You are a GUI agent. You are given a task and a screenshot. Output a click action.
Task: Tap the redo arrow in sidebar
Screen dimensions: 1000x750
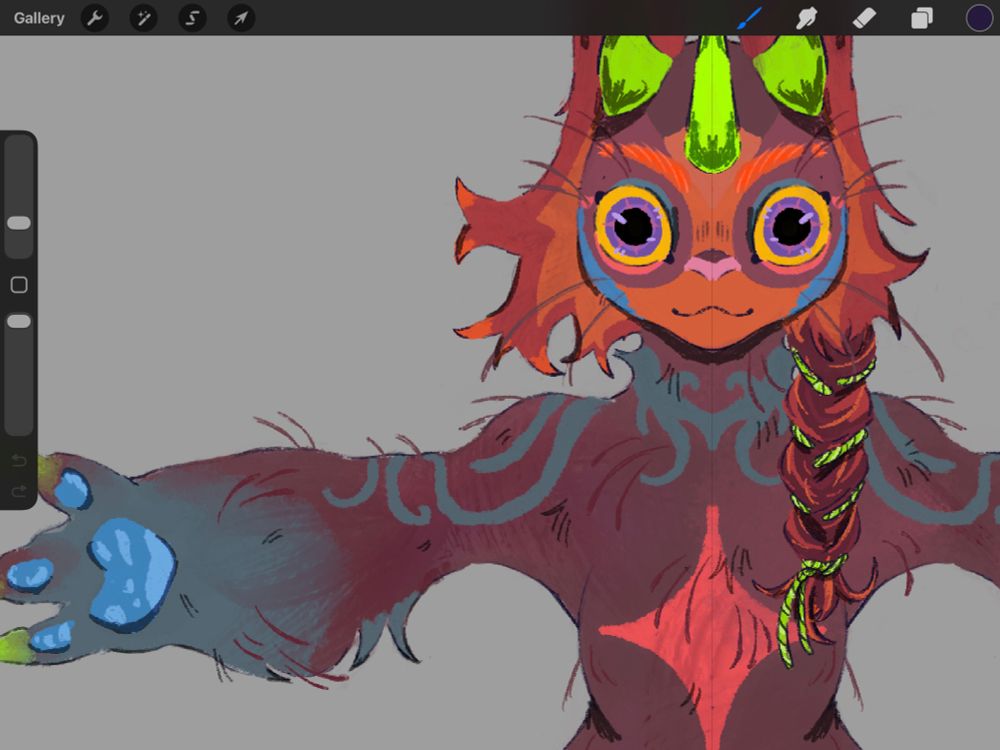coord(17,490)
